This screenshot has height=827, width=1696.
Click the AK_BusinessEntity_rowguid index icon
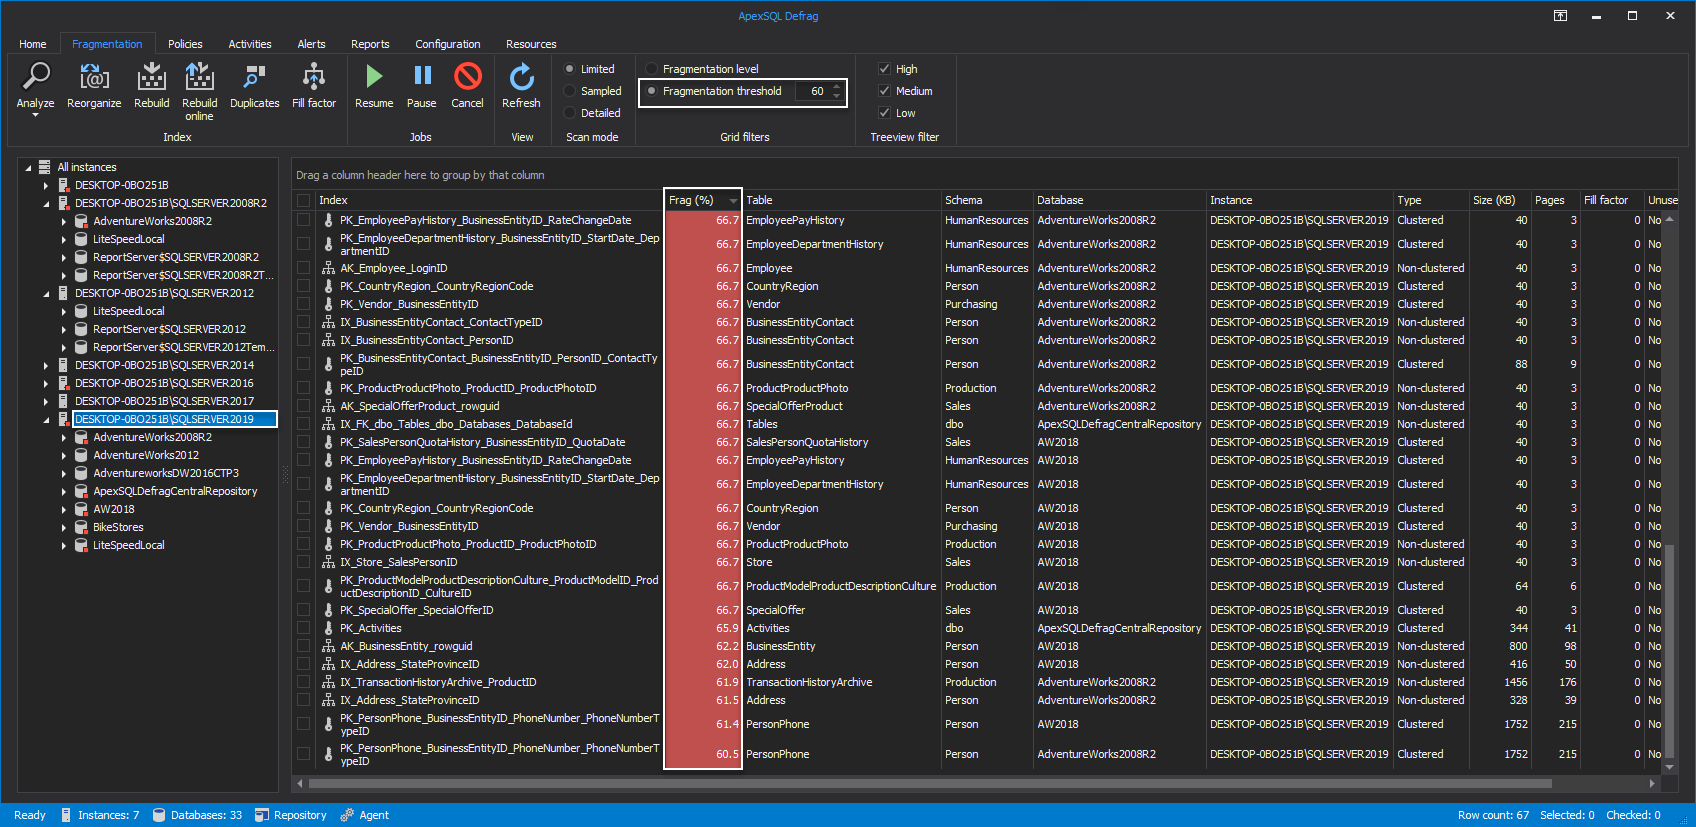pyautogui.click(x=328, y=646)
